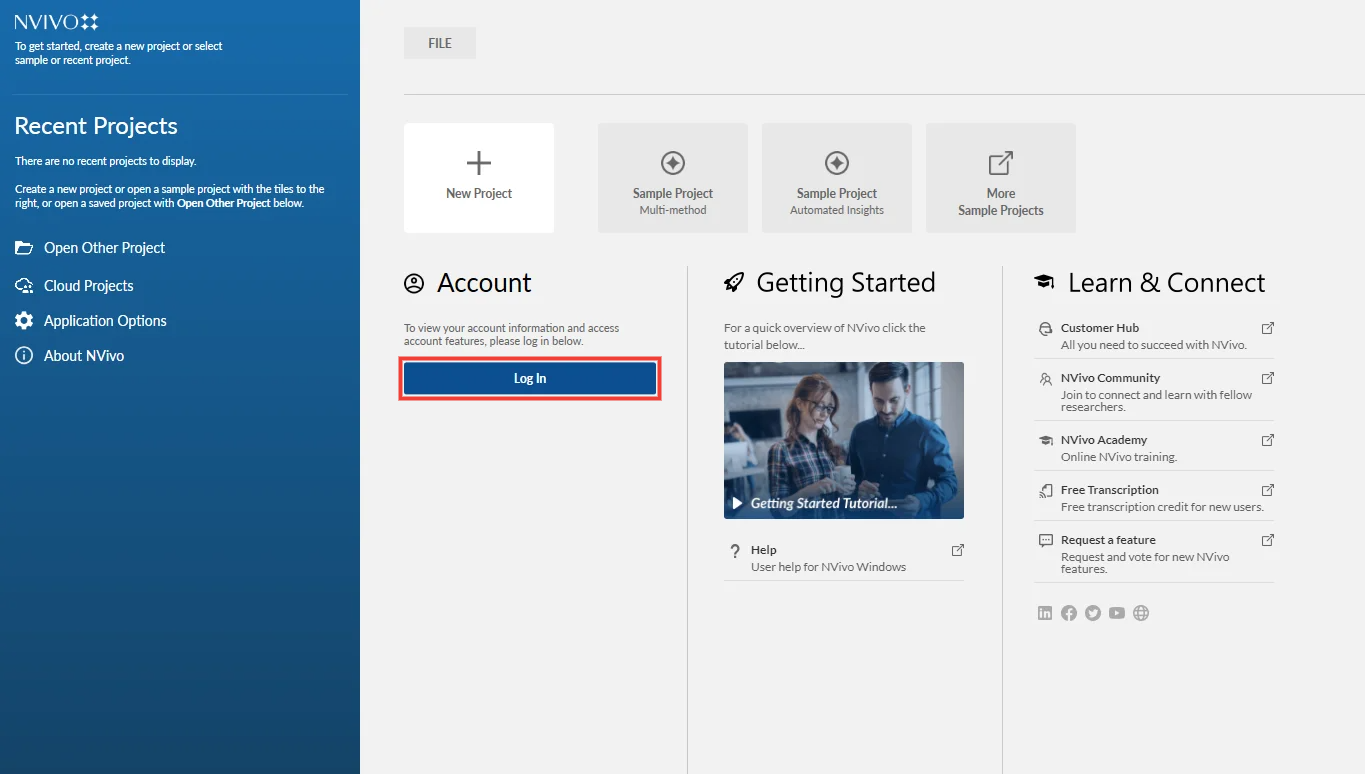The height and width of the screenshot is (774, 1365).
Task: Click external link icon beside Free Transcription
Action: 1267,490
